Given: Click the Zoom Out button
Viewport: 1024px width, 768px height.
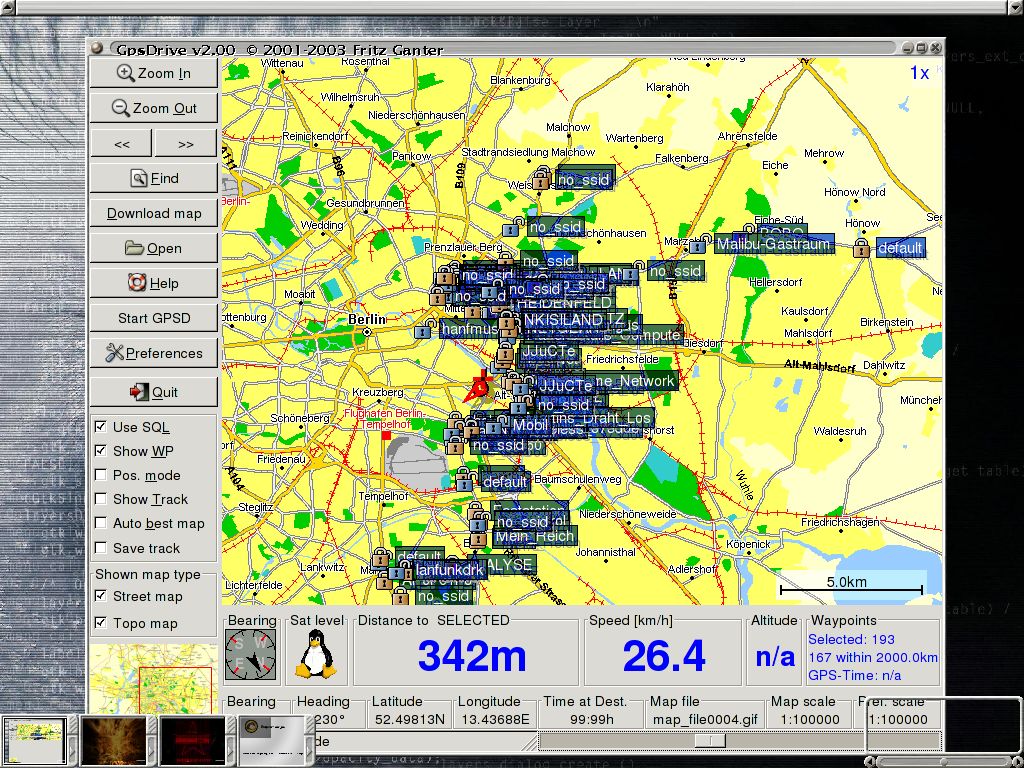Looking at the screenshot, I should [x=153, y=108].
